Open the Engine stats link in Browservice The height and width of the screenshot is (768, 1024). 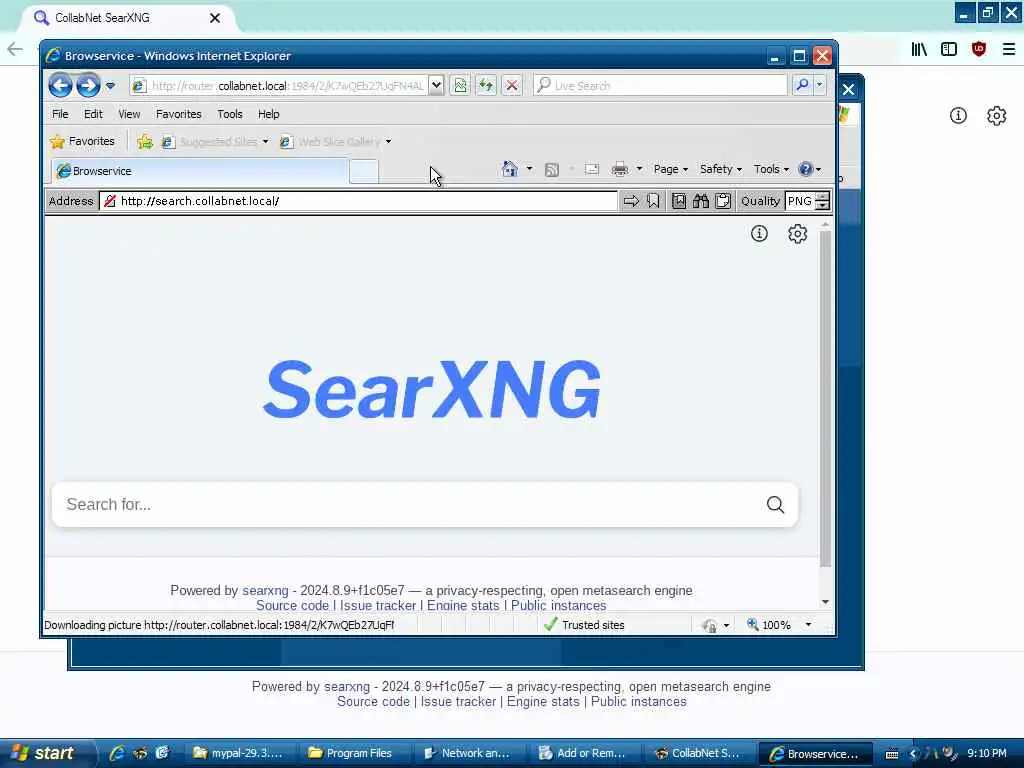coord(463,605)
